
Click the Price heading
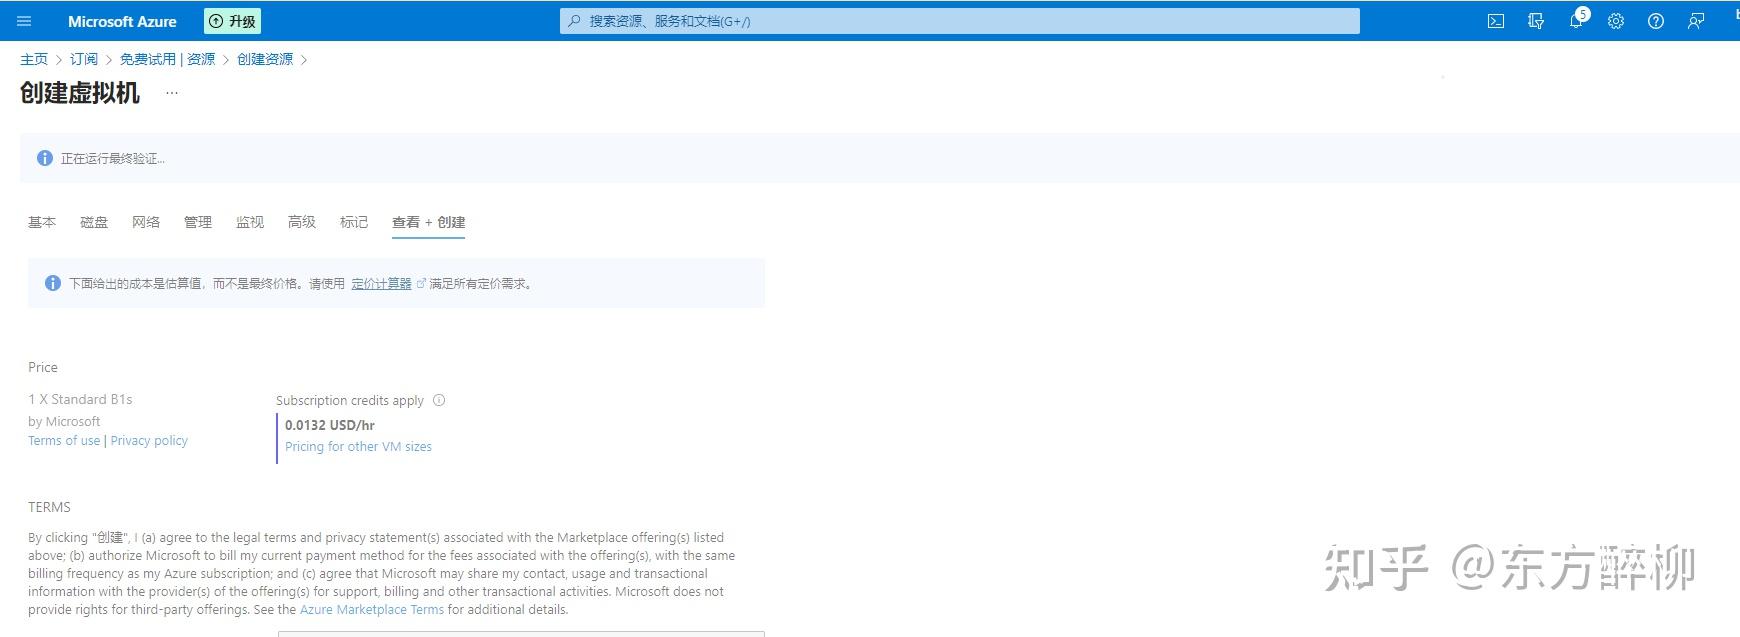point(43,367)
